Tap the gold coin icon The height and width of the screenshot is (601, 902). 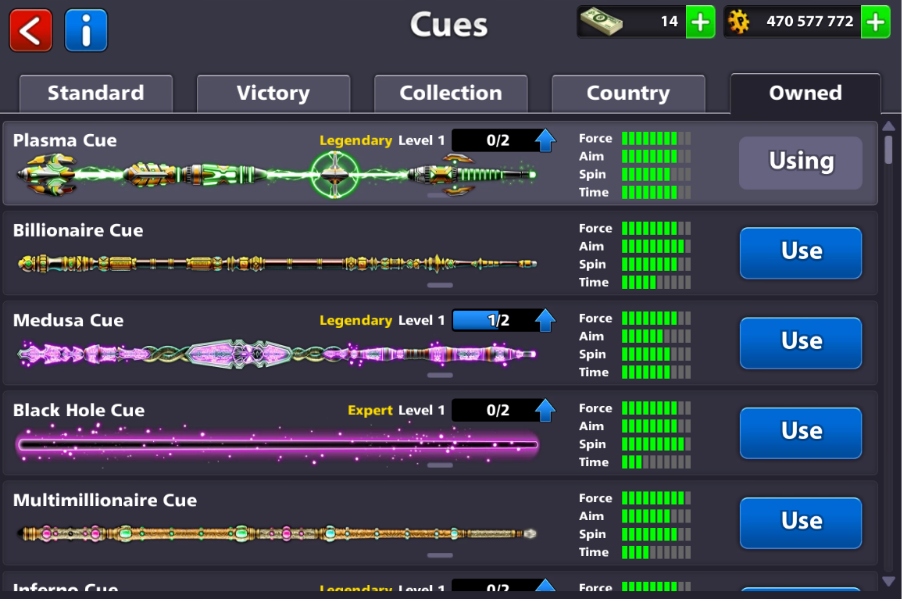739,22
